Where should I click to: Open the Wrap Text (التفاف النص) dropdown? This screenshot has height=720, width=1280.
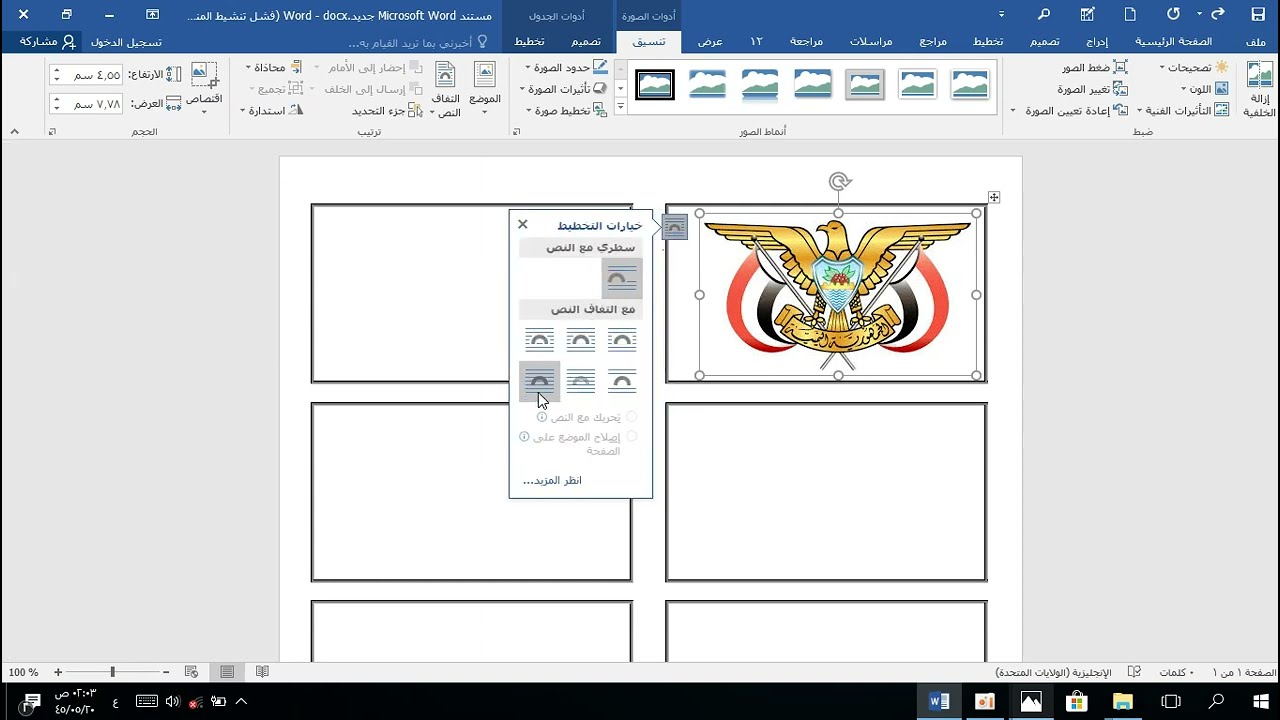(446, 89)
